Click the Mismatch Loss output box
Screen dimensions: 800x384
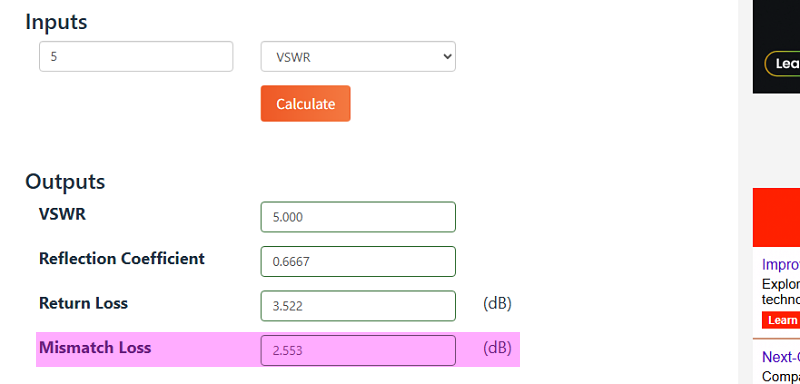[358, 350]
